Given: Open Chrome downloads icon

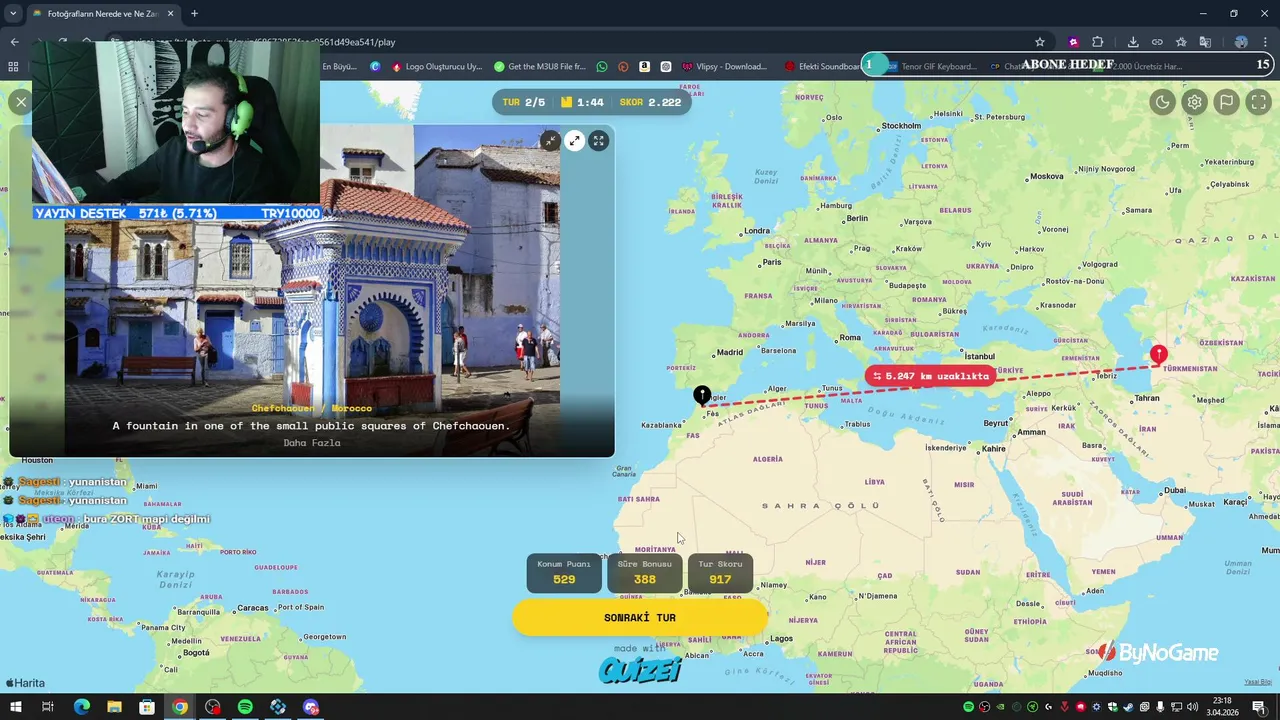Looking at the screenshot, I should pyautogui.click(x=1133, y=42).
